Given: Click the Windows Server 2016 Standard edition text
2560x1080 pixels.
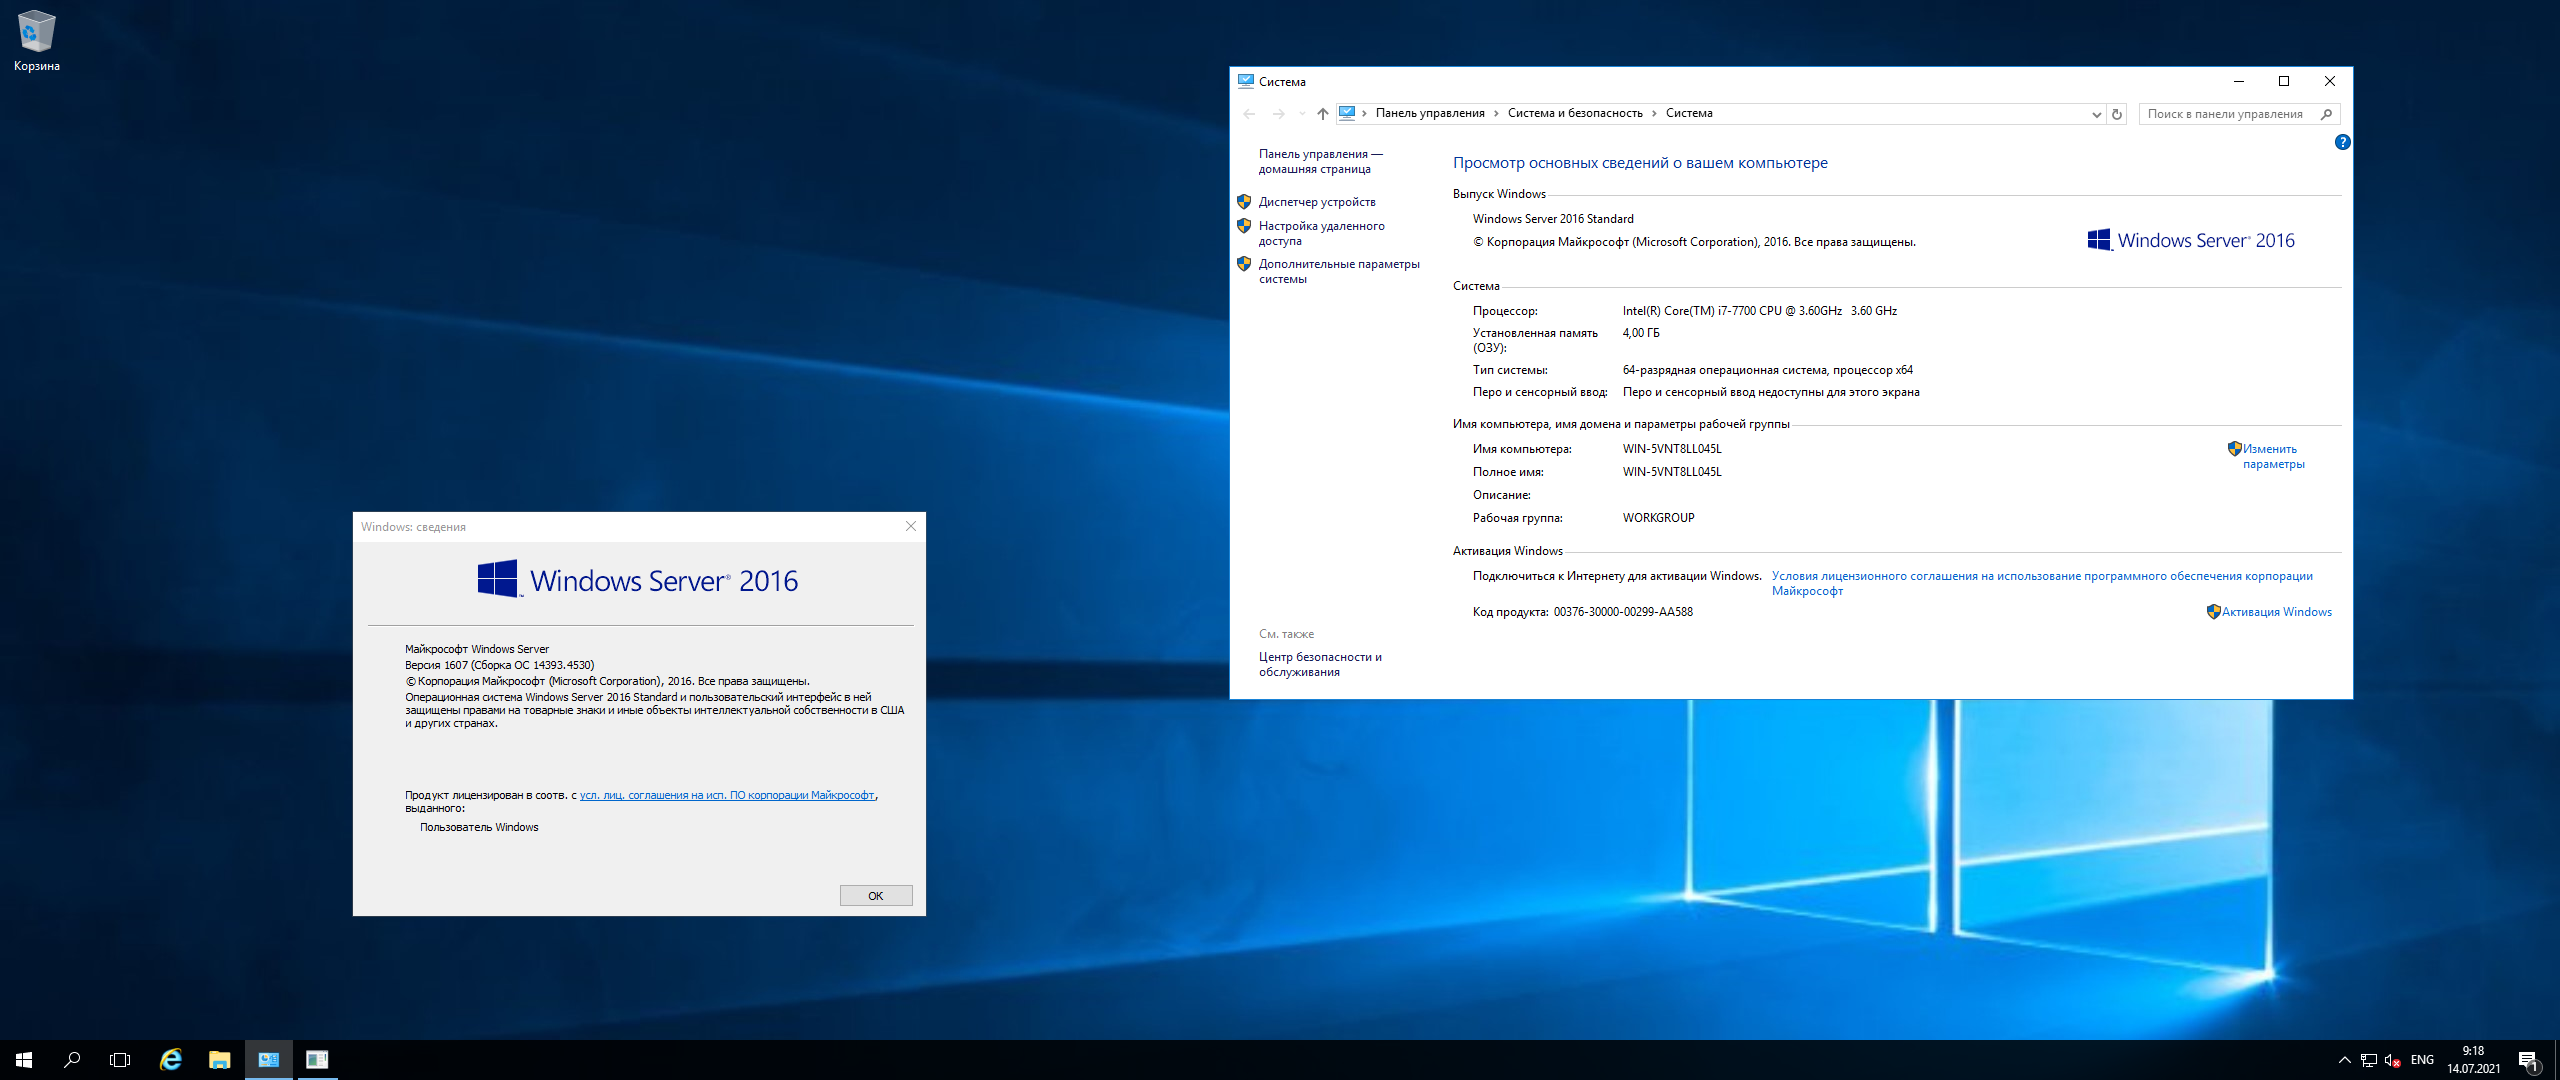Looking at the screenshot, I should point(1553,219).
